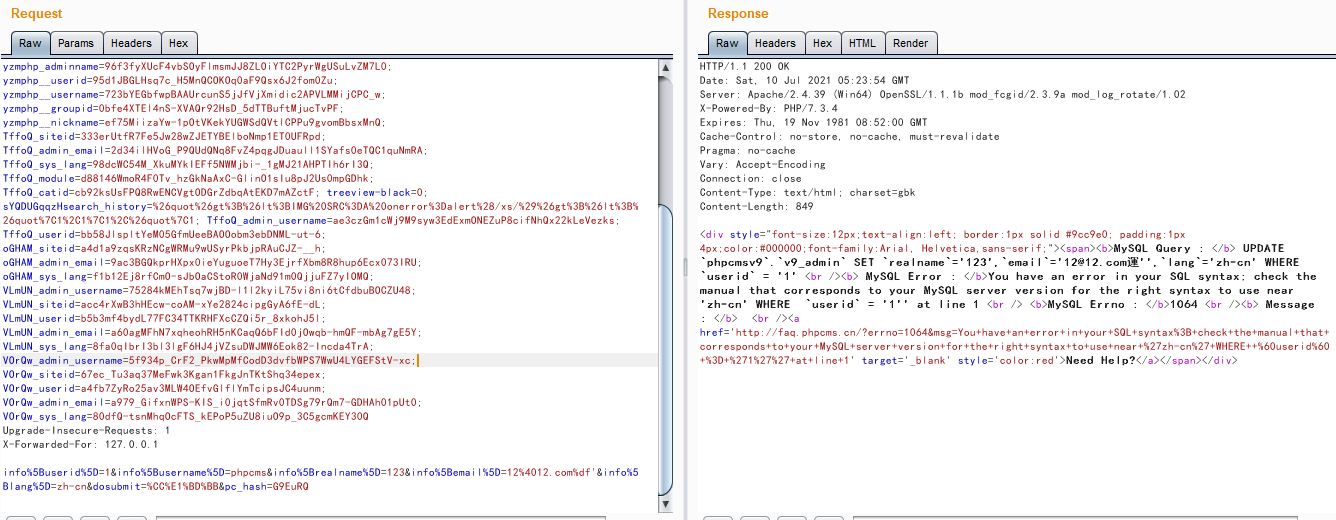This screenshot has height=520, width=1336.
Task: Switch to the Response Render tab
Action: click(910, 43)
